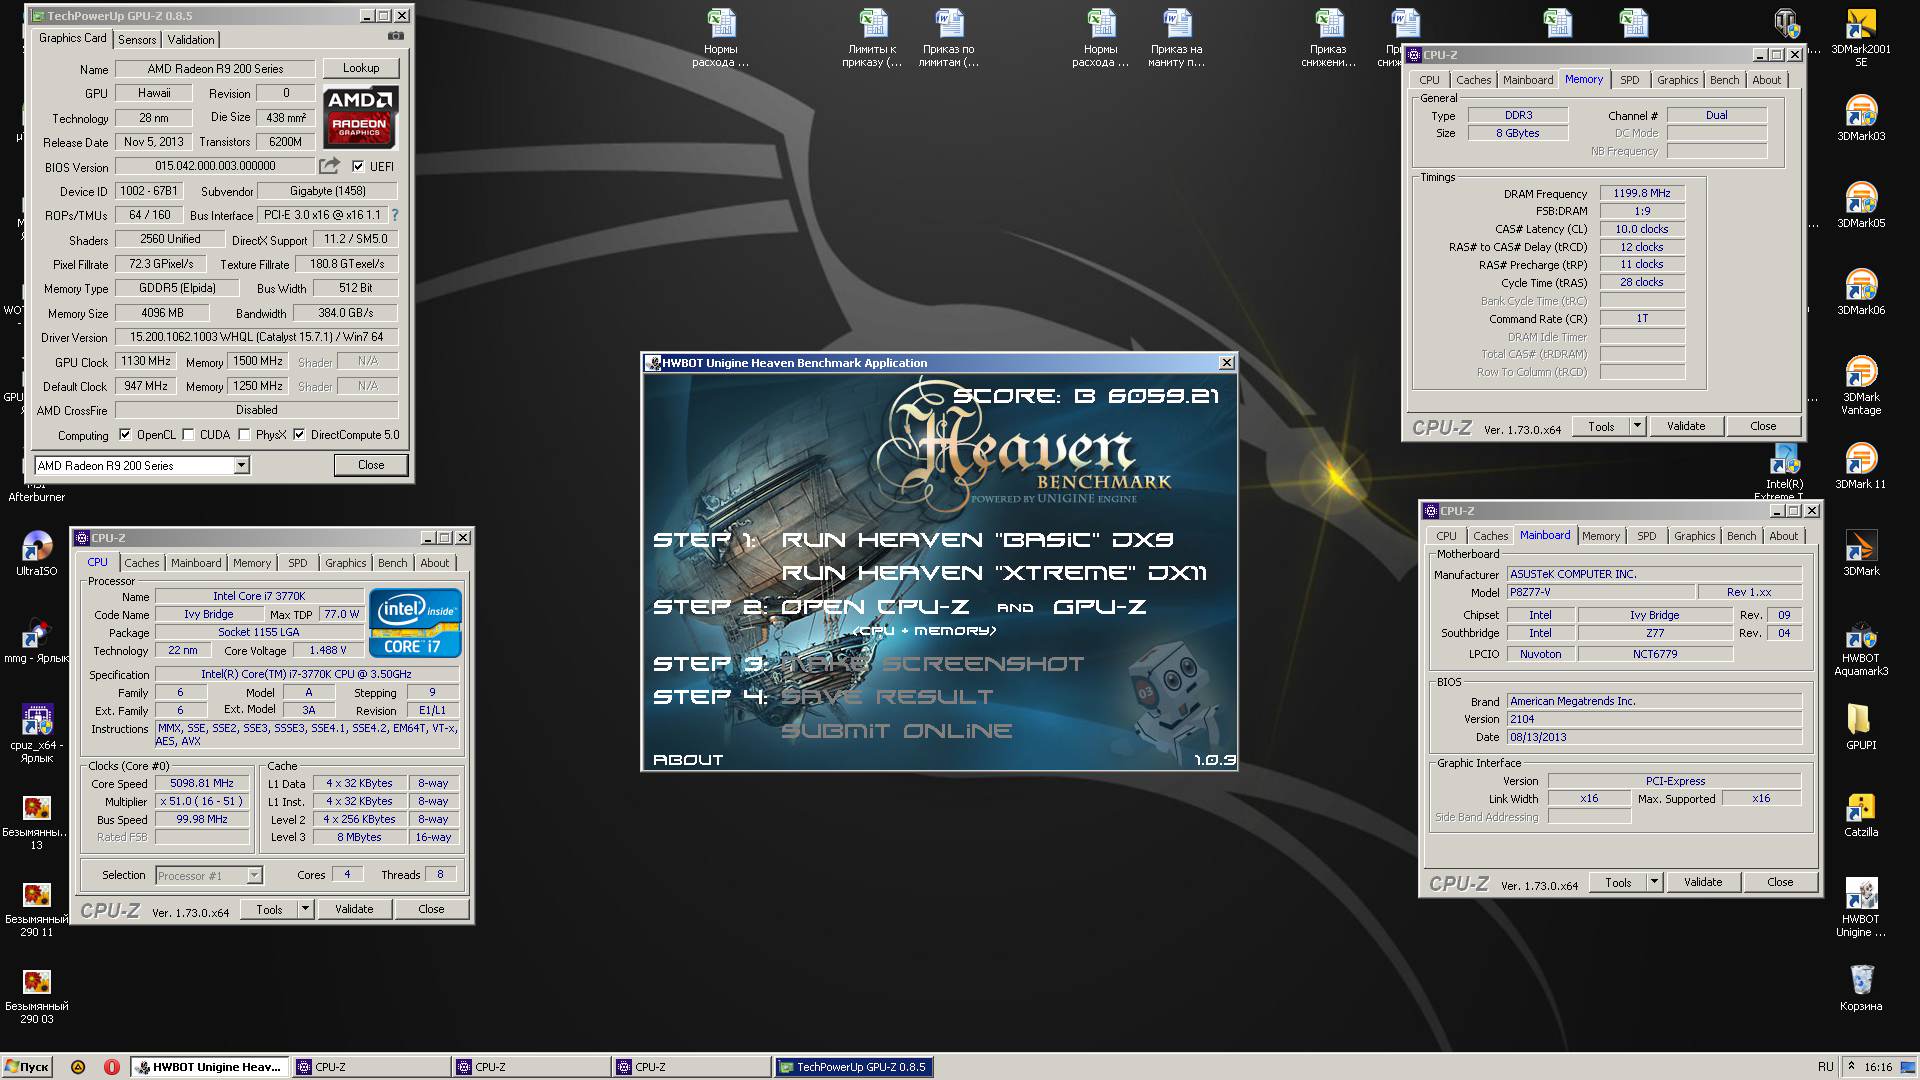Screen dimensions: 1920x1080
Task: Click the RU language indicator in the tray
Action: pyautogui.click(x=1826, y=1067)
